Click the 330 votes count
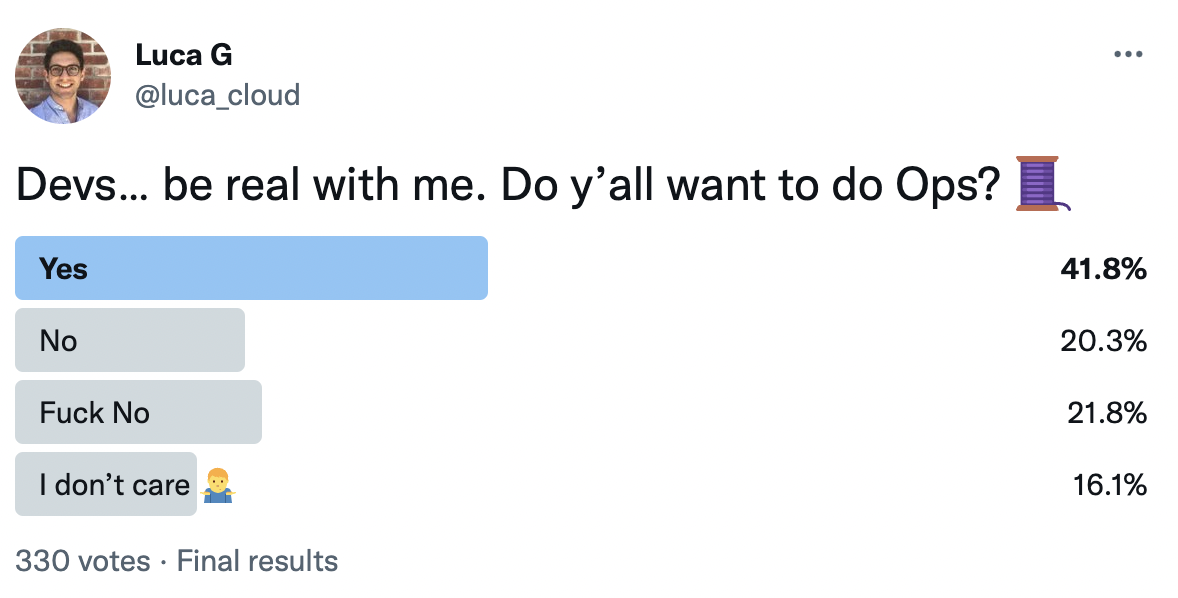Image resolution: width=1178 pixels, height=598 pixels. 83,561
